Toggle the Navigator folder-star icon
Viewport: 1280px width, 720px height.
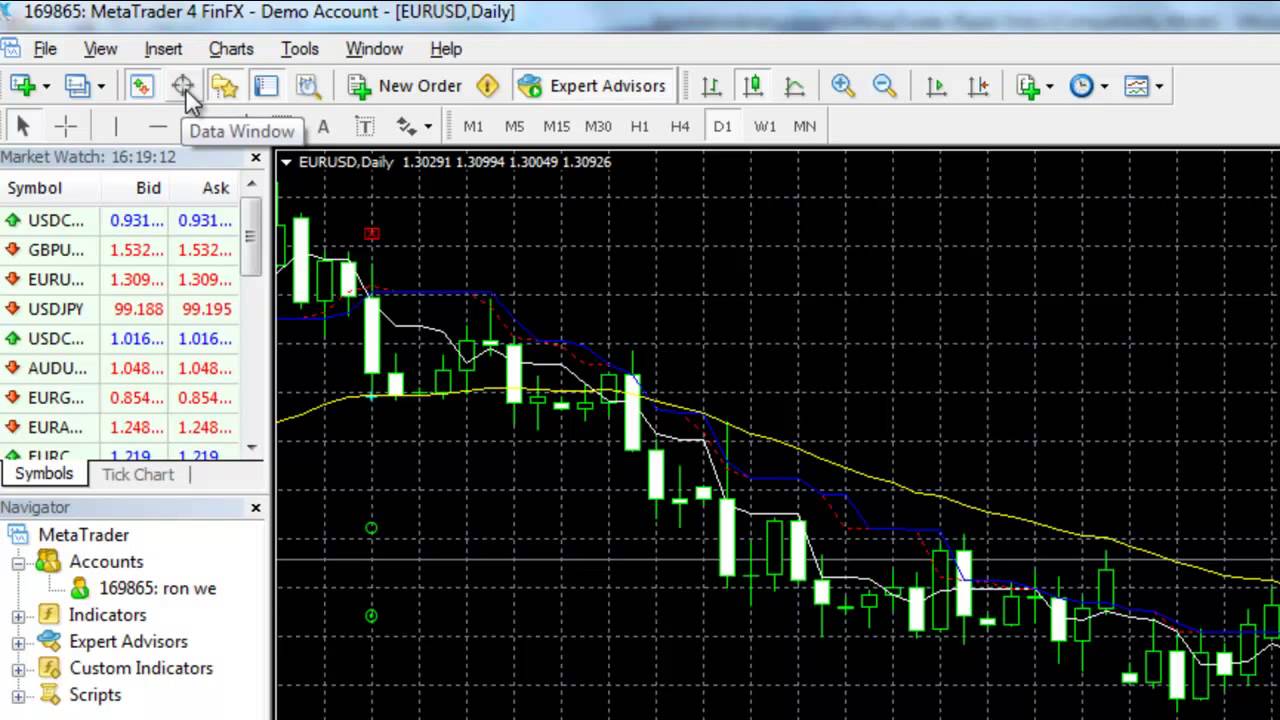(x=224, y=86)
